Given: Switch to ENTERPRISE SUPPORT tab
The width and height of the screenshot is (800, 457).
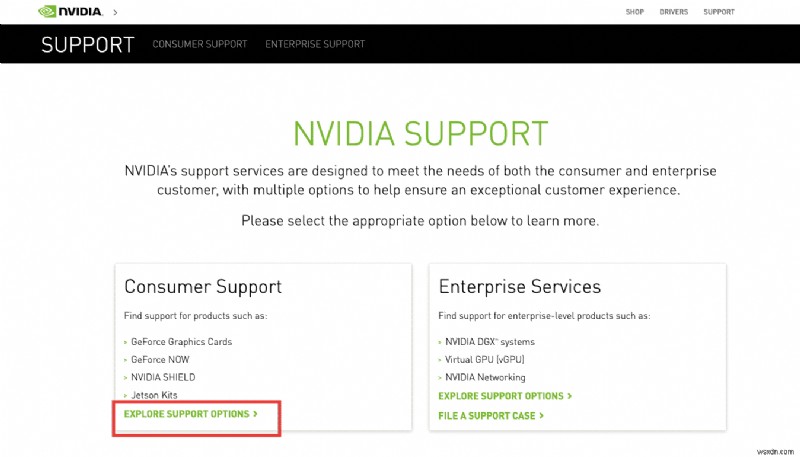Looking at the screenshot, I should 315,44.
